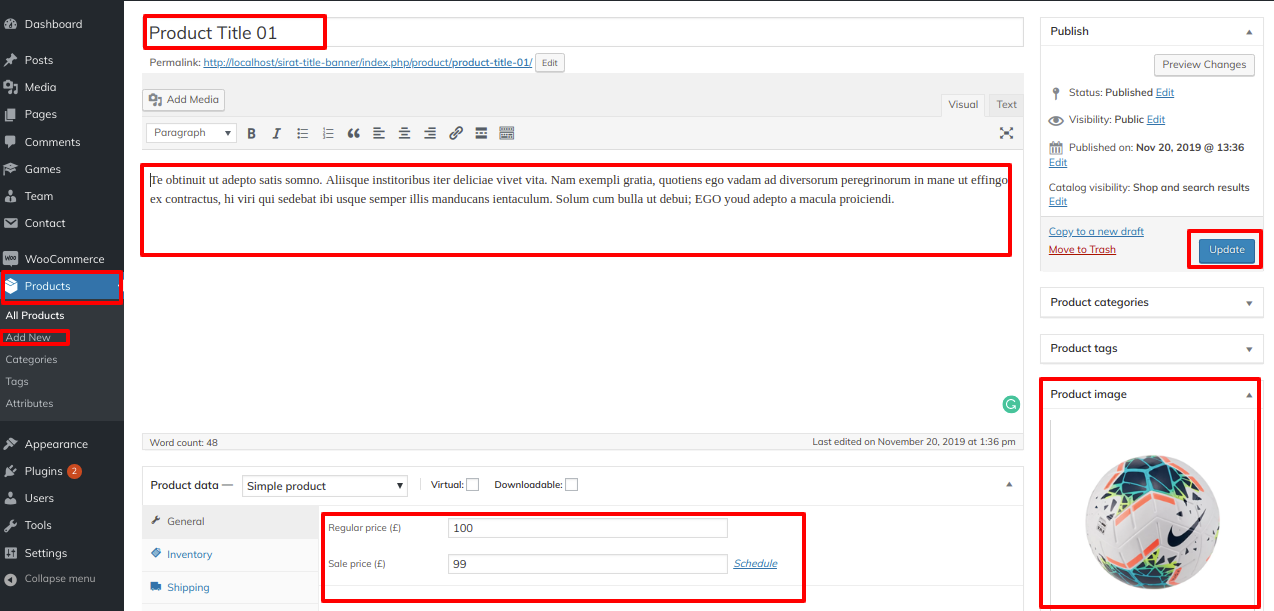The height and width of the screenshot is (611, 1274).
Task: Click the Update button
Action: pos(1226,250)
